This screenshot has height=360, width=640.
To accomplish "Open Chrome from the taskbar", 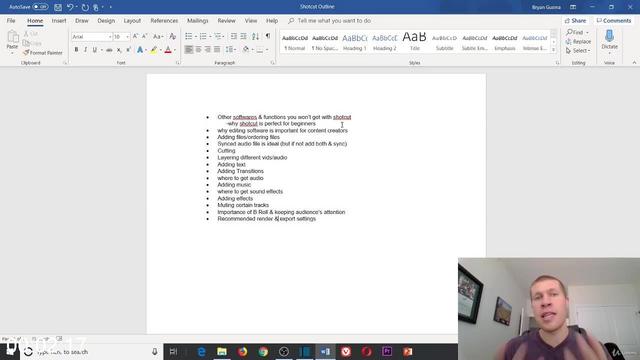I will [263, 351].
